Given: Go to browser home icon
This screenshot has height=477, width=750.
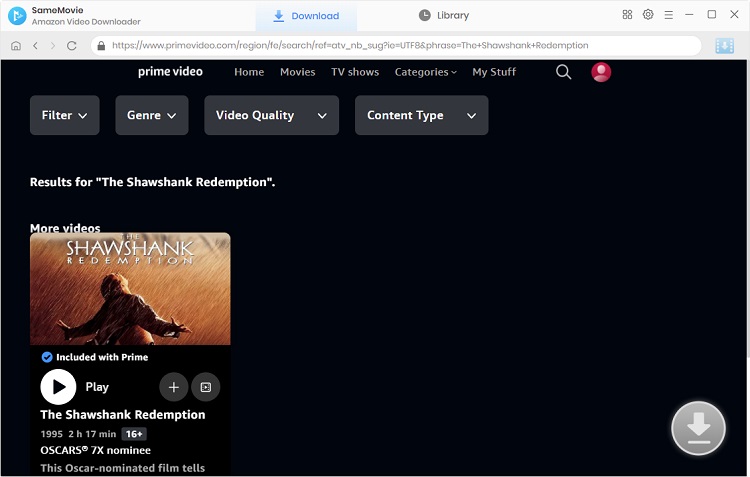Looking at the screenshot, I should (16, 45).
